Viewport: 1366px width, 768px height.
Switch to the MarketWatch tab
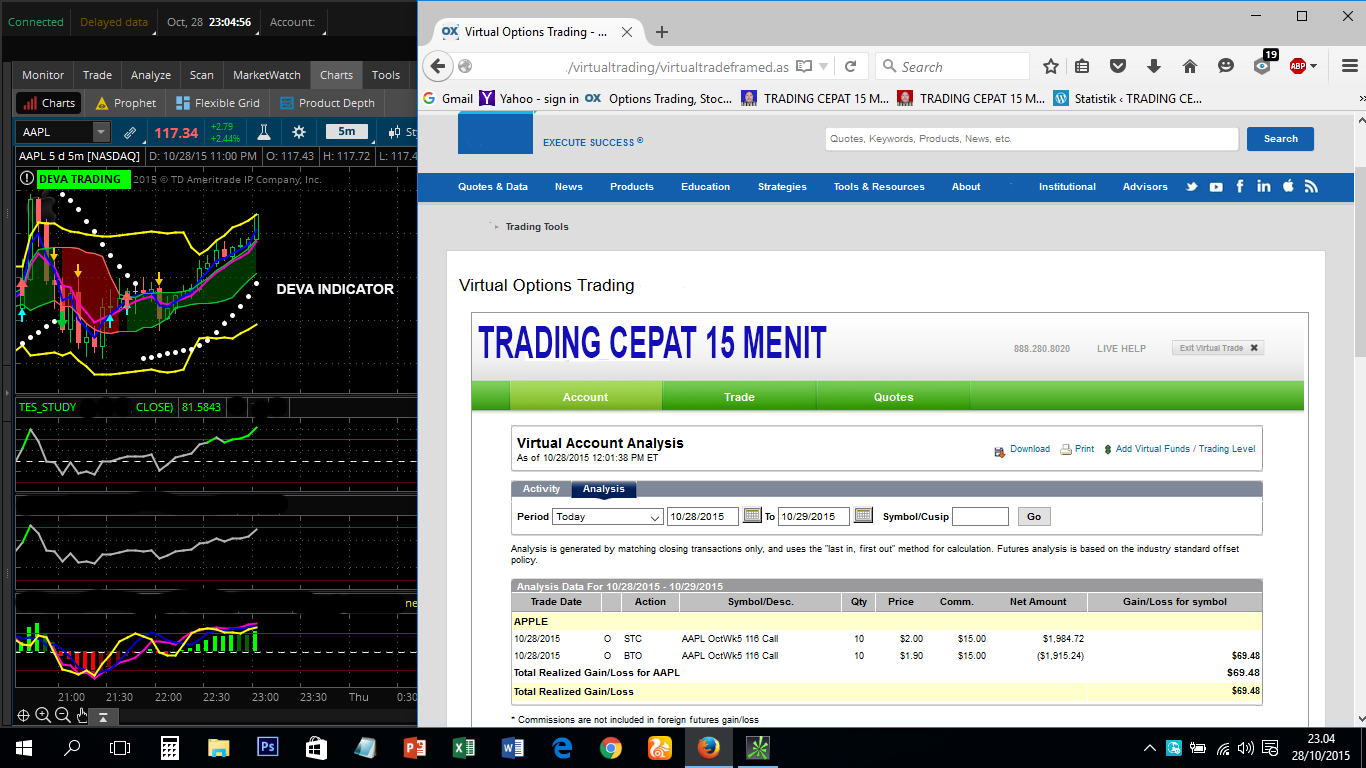[267, 75]
